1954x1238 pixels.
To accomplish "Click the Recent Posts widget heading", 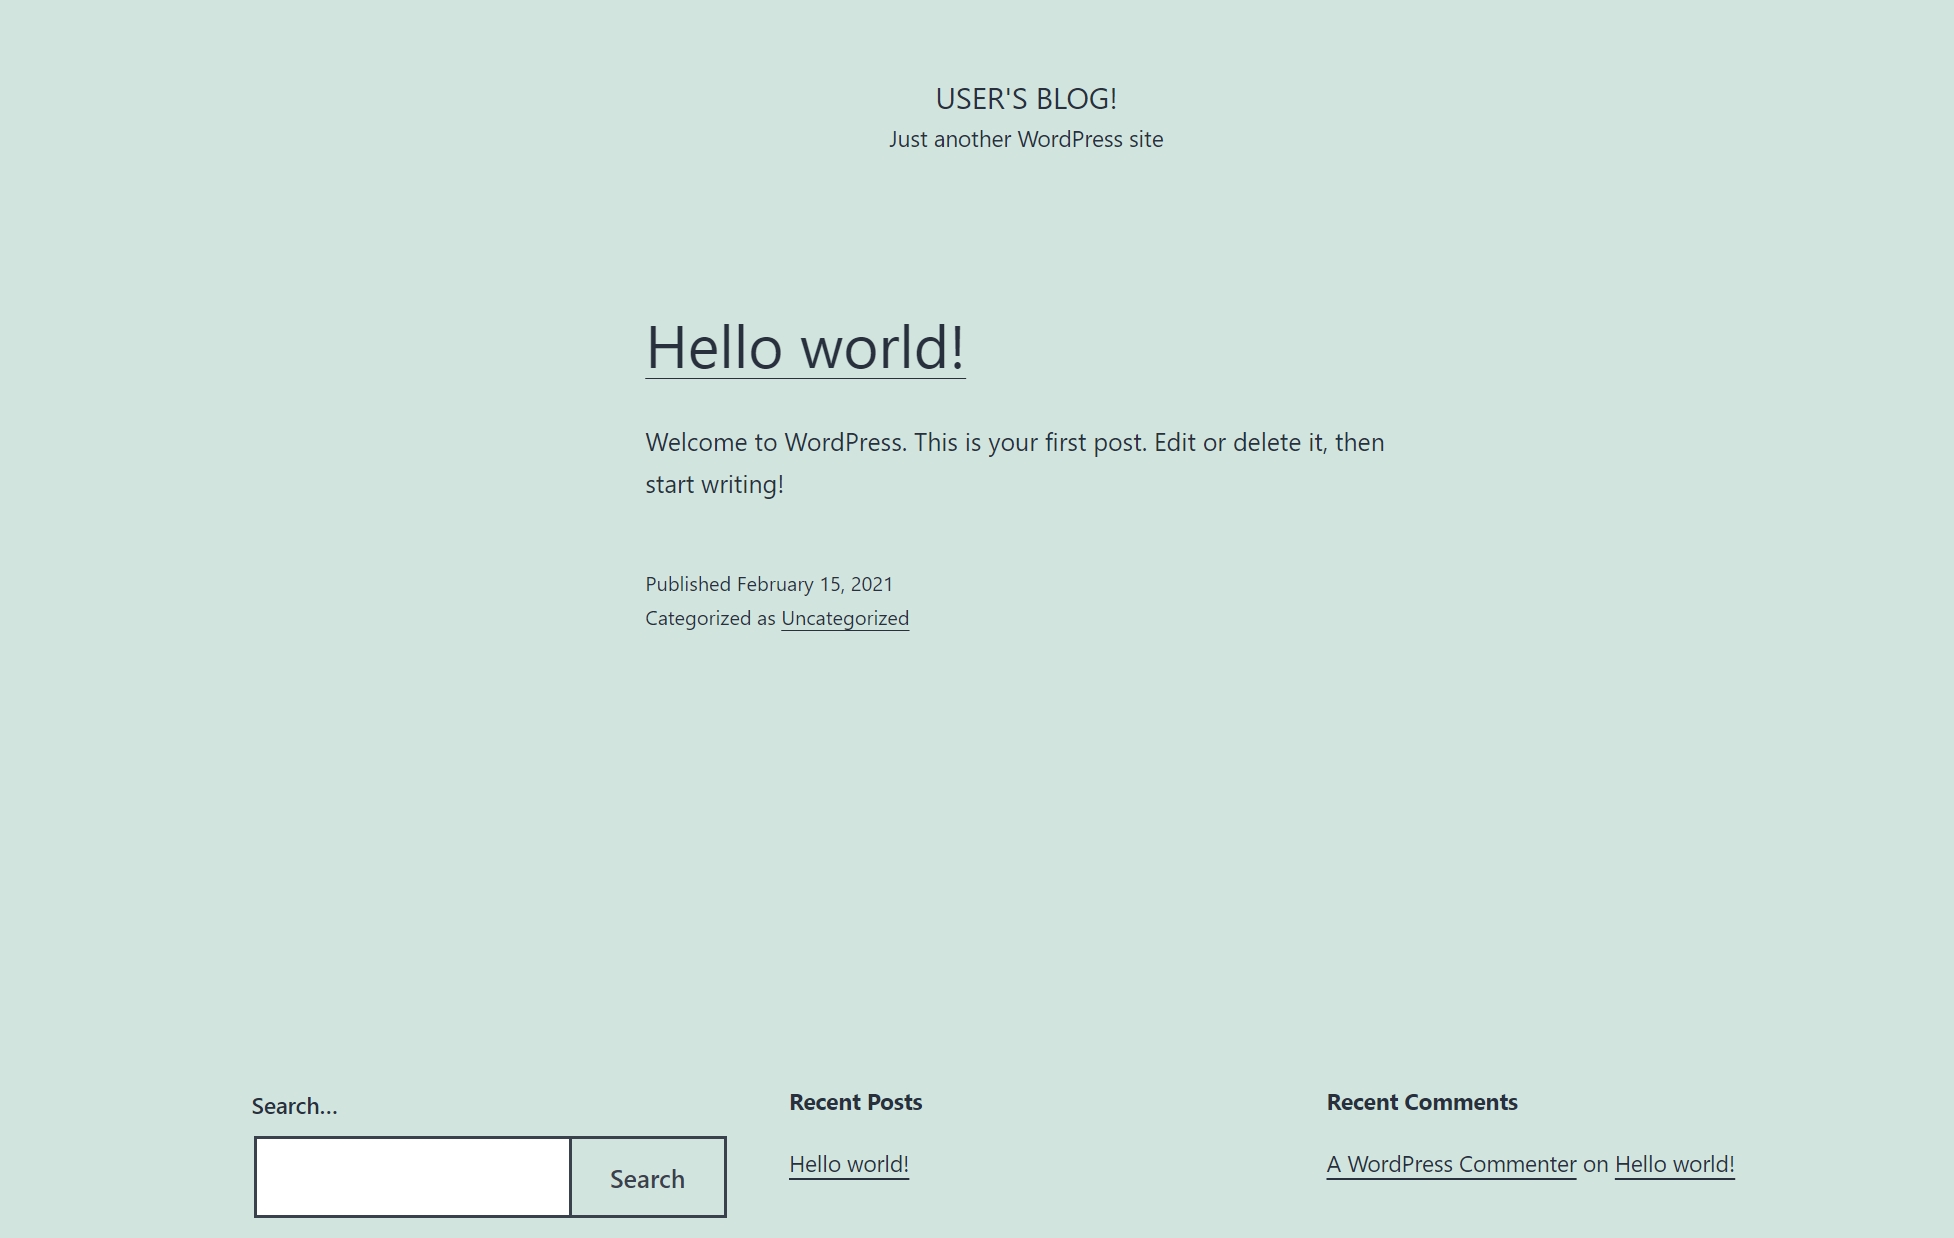I will [855, 1102].
